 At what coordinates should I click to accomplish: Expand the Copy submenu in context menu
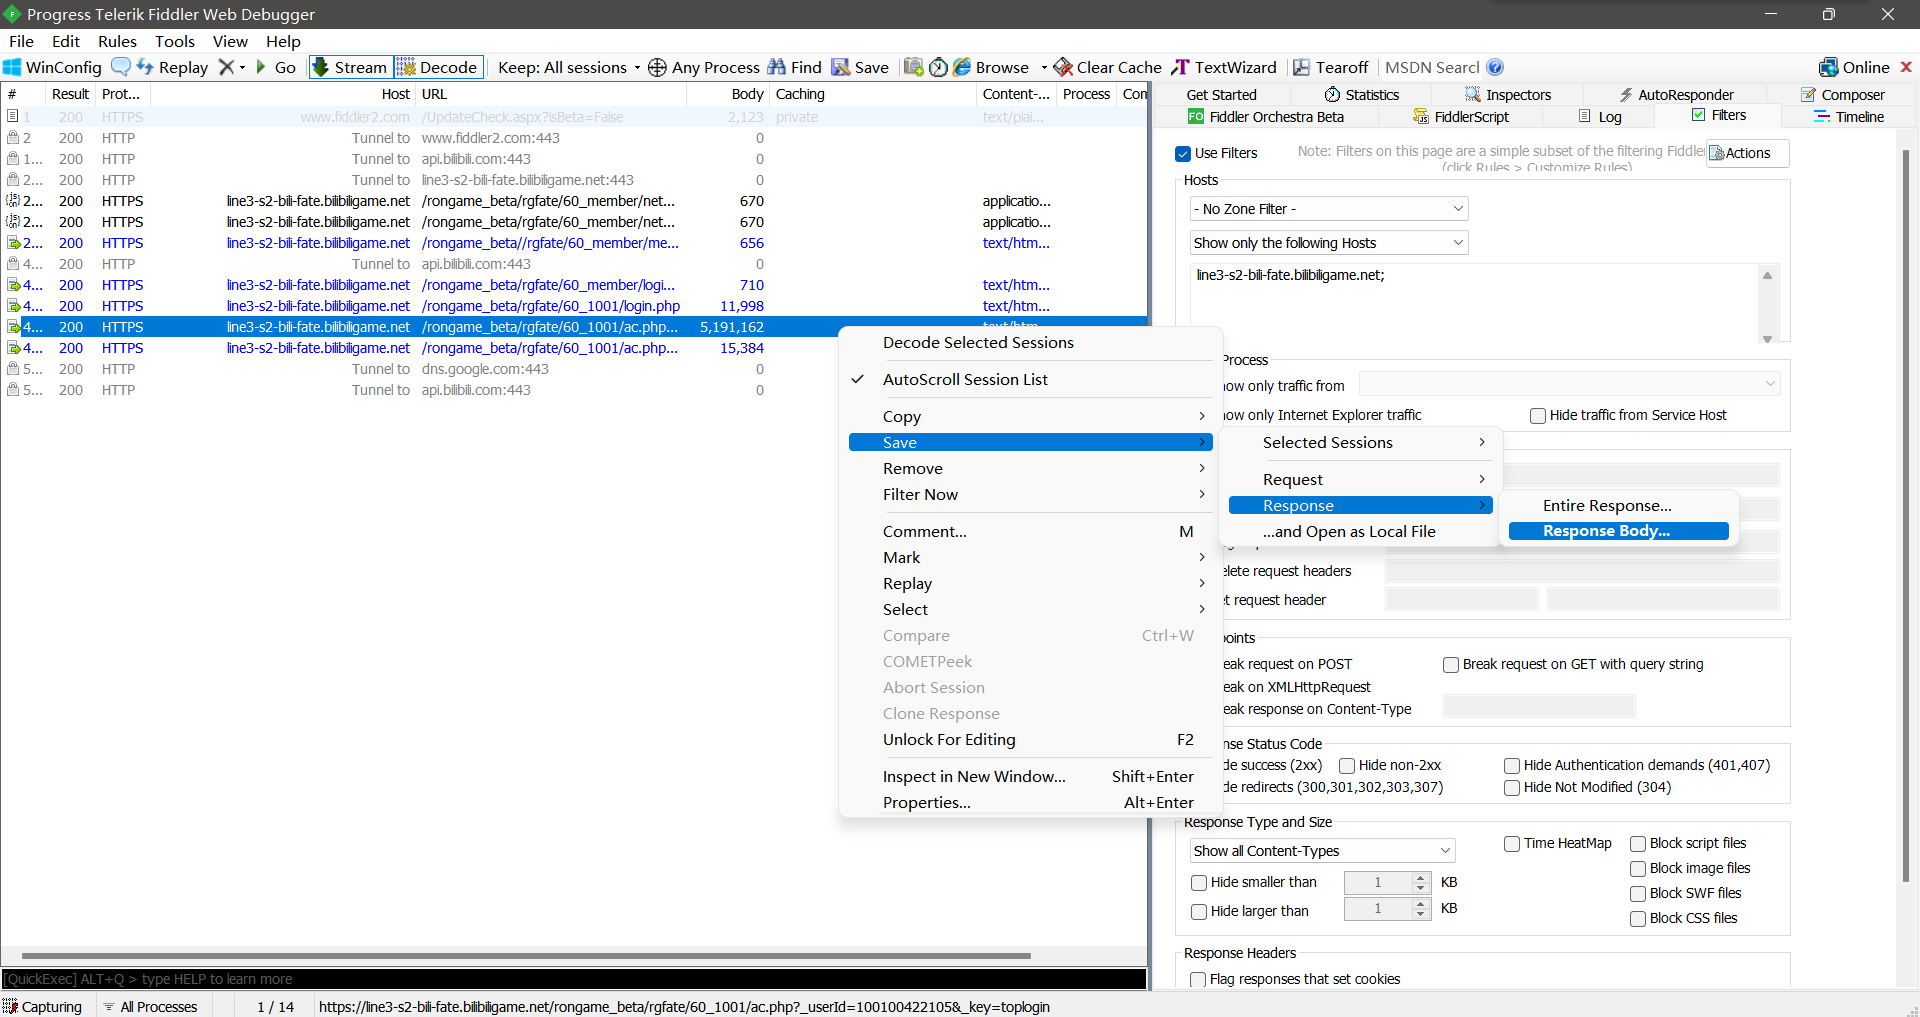(1031, 417)
